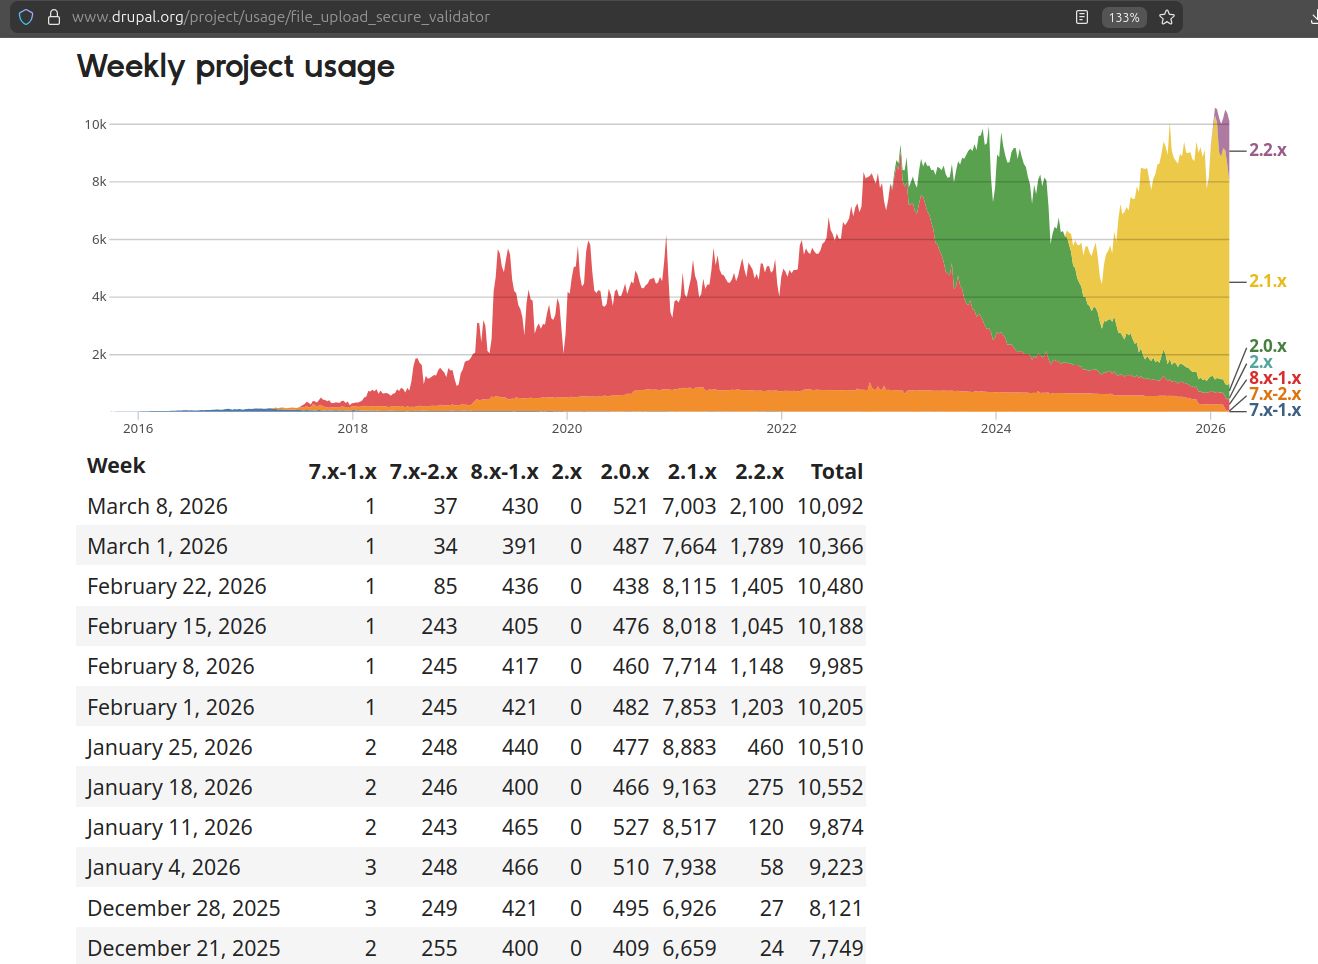Reset zoom by clicking the 133% indicator
Viewport: 1318px width, 964px height.
(1123, 16)
